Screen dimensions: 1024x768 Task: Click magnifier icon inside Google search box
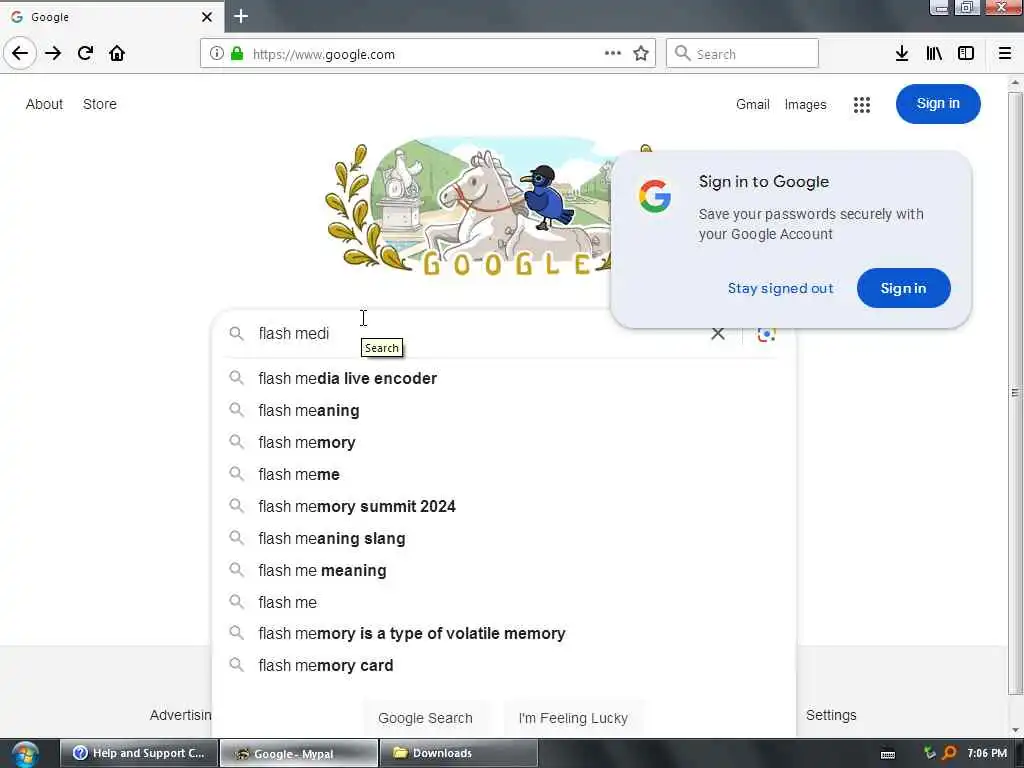(x=236, y=334)
